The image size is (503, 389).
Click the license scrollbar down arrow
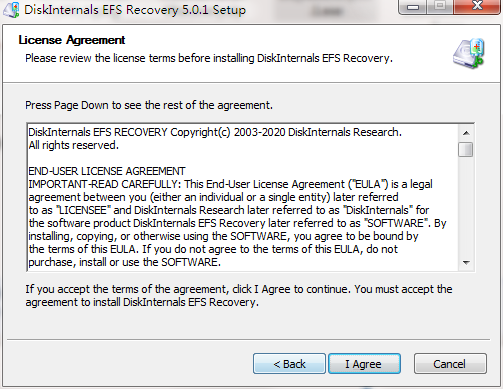[x=466, y=263]
